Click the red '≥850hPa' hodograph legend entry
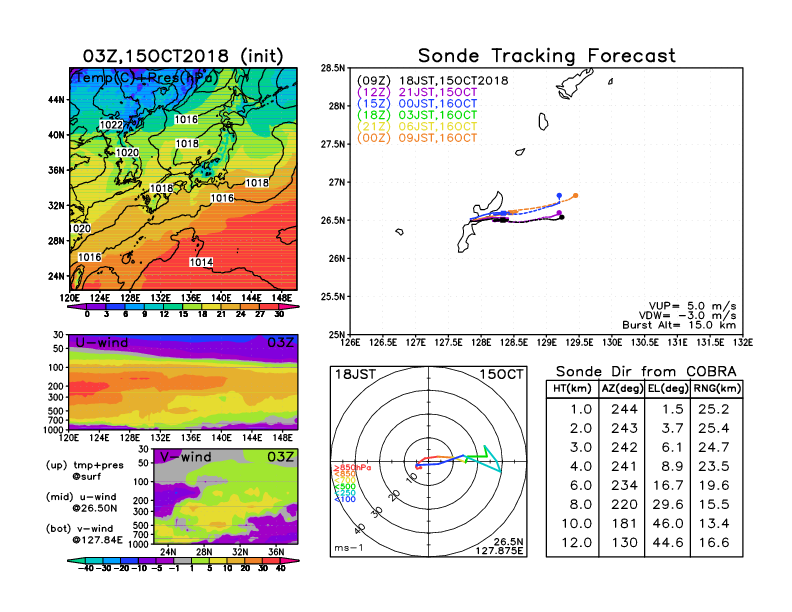792x612 pixels. [352, 468]
